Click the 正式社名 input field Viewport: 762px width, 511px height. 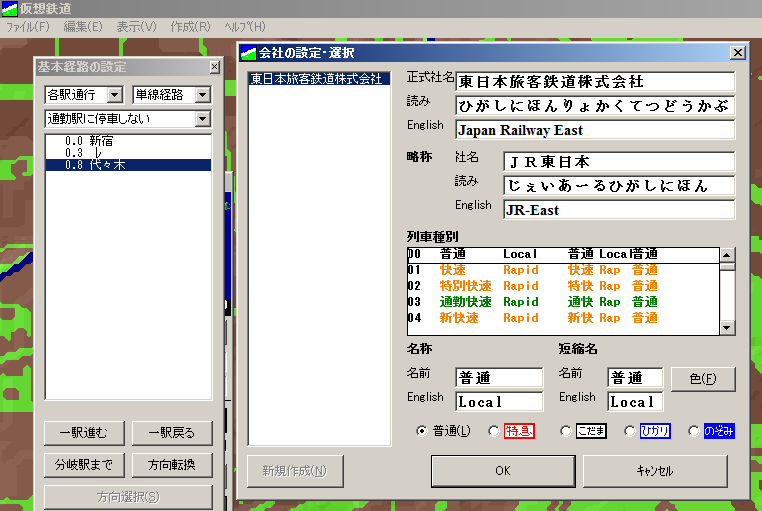595,82
